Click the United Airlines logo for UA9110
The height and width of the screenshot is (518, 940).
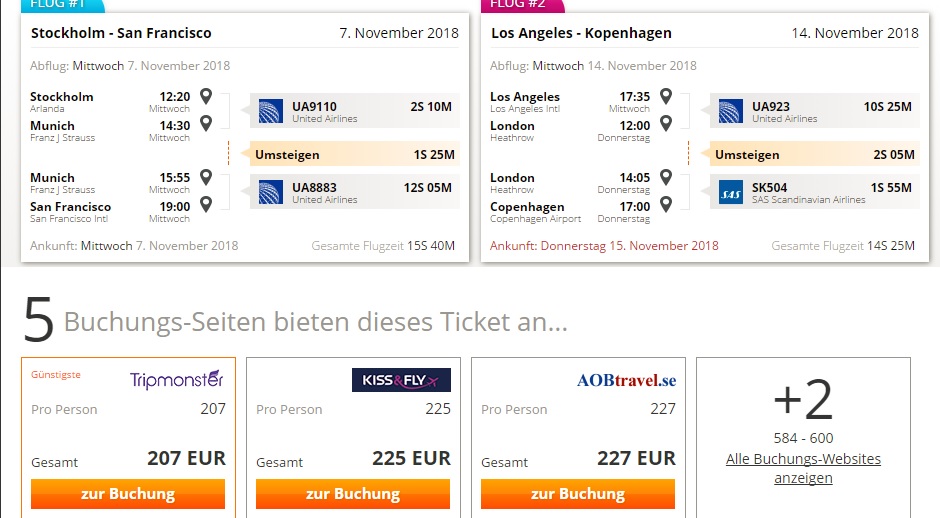270,112
